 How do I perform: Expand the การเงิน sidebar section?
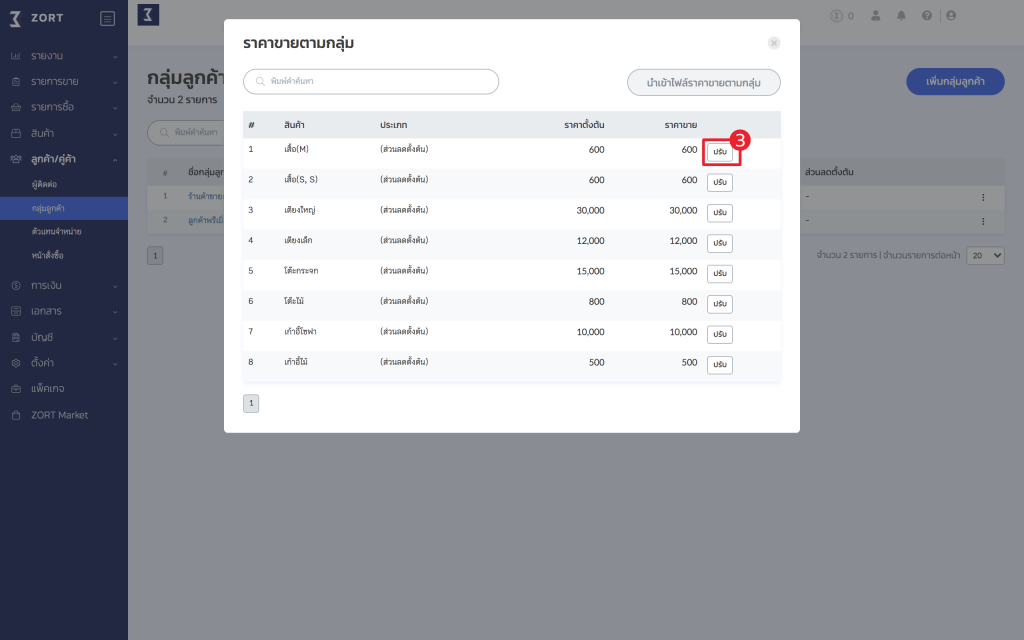64,285
